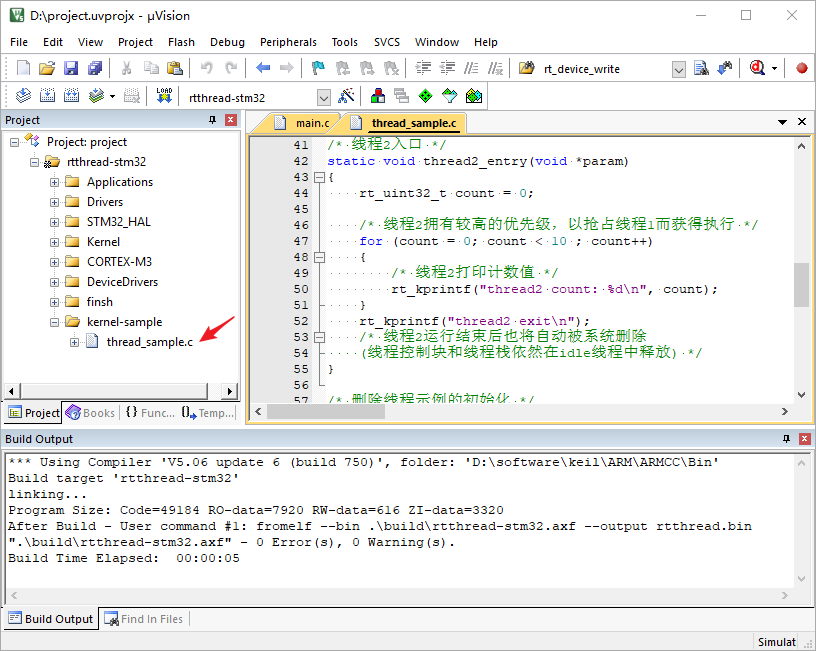The width and height of the screenshot is (816, 651).
Task: Open Options for Target wand icon
Action: click(x=346, y=96)
